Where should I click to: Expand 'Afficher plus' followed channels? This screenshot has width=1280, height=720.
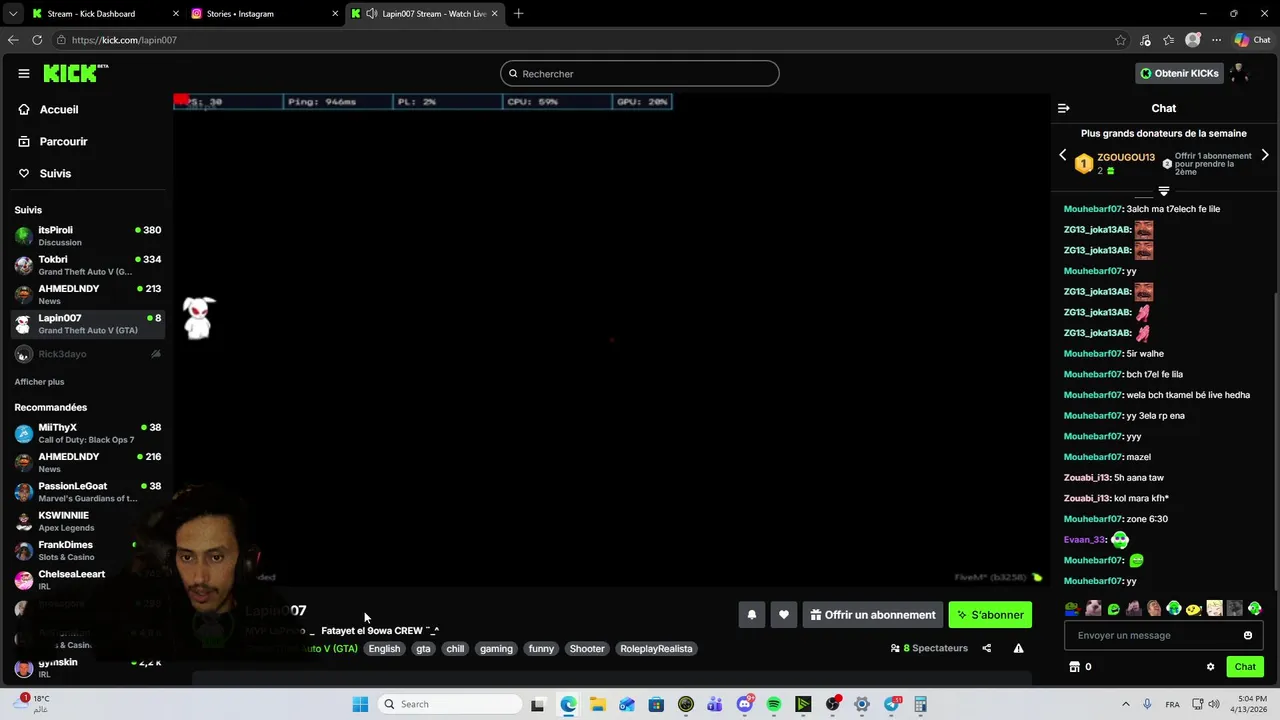[x=39, y=382]
